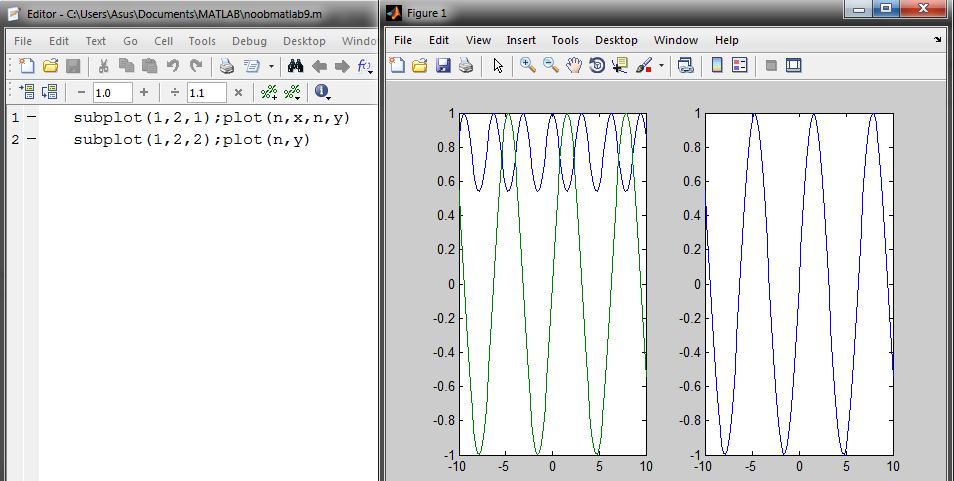Choose the Rotate 3D tool
This screenshot has width=954, height=481.
click(x=597, y=66)
